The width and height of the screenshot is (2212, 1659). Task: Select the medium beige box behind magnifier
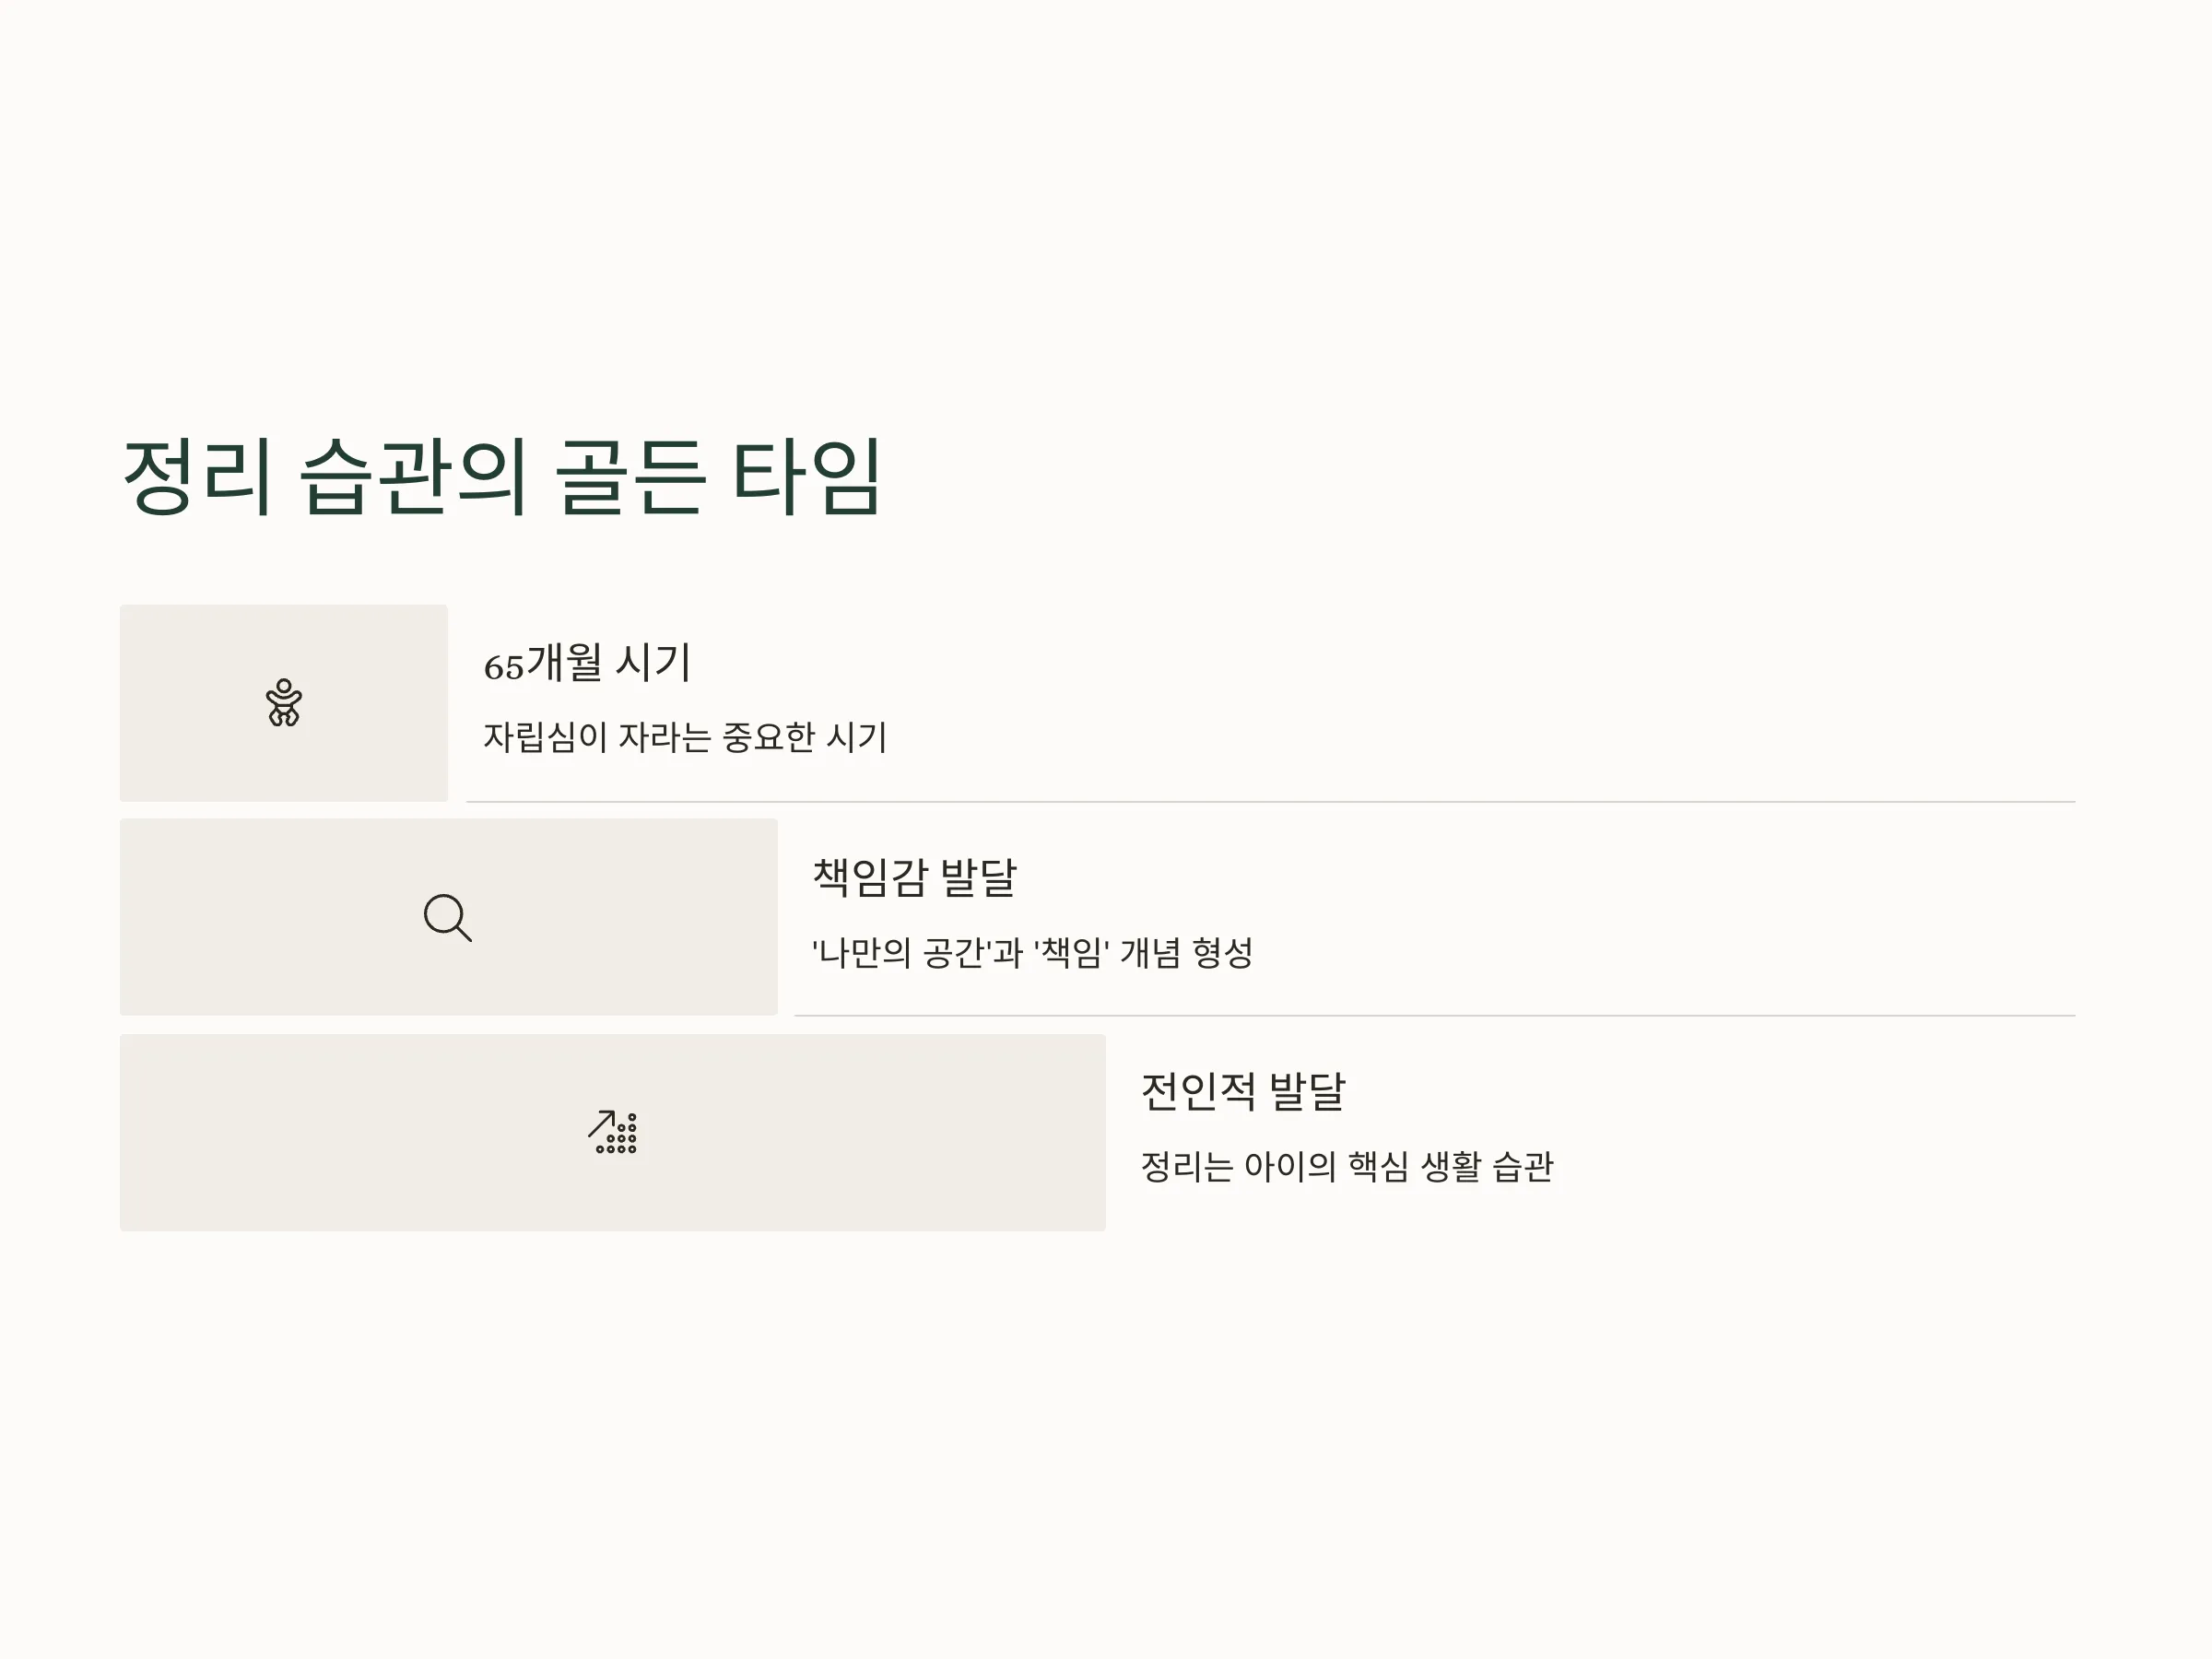click(449, 917)
